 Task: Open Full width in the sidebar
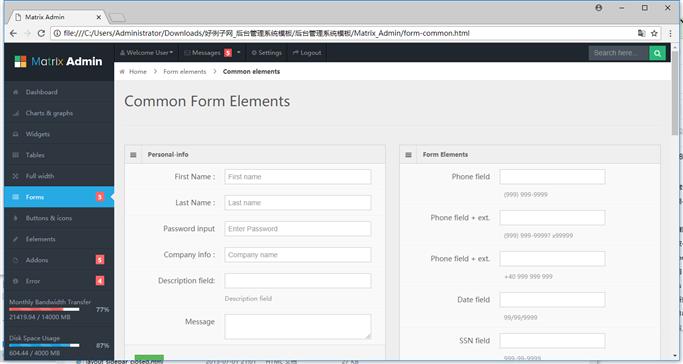[59, 176]
